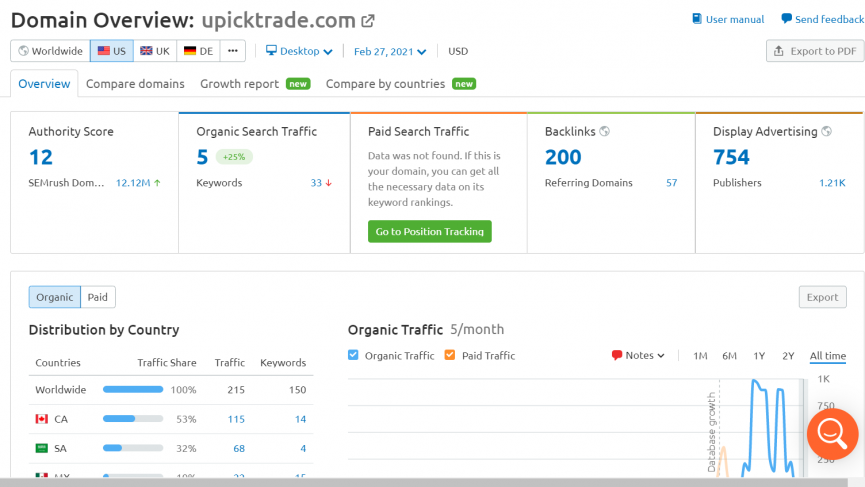Click the Export button above chart
Image resolution: width=865 pixels, height=487 pixels.
pyautogui.click(x=823, y=297)
